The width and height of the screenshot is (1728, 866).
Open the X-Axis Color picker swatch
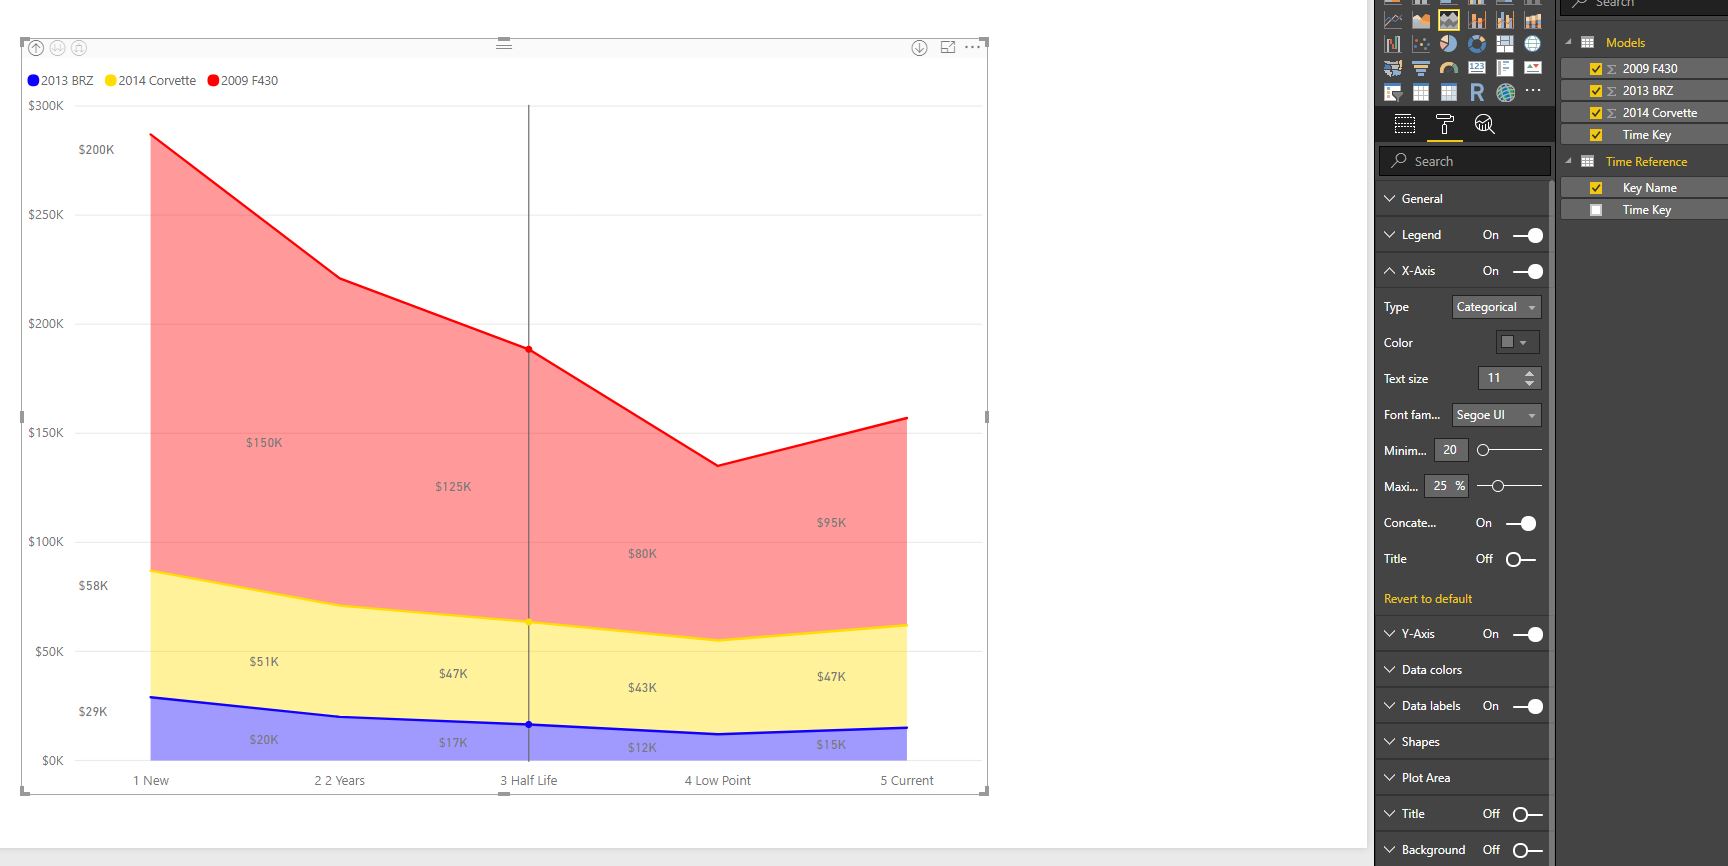point(1517,342)
